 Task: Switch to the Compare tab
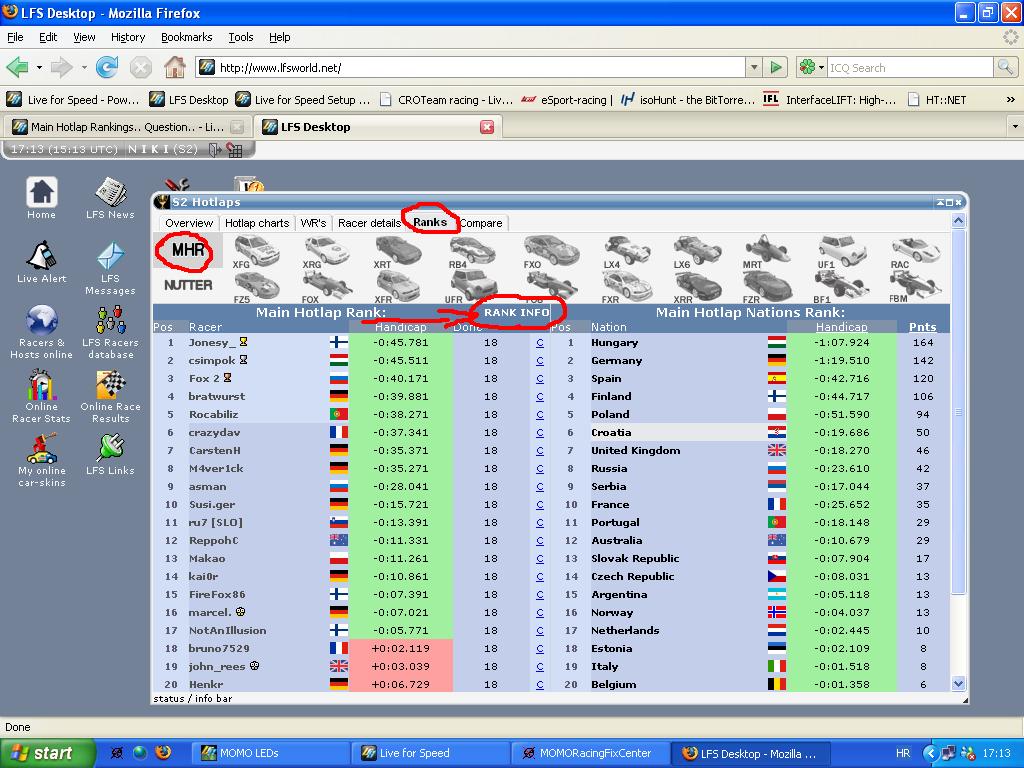coord(481,223)
